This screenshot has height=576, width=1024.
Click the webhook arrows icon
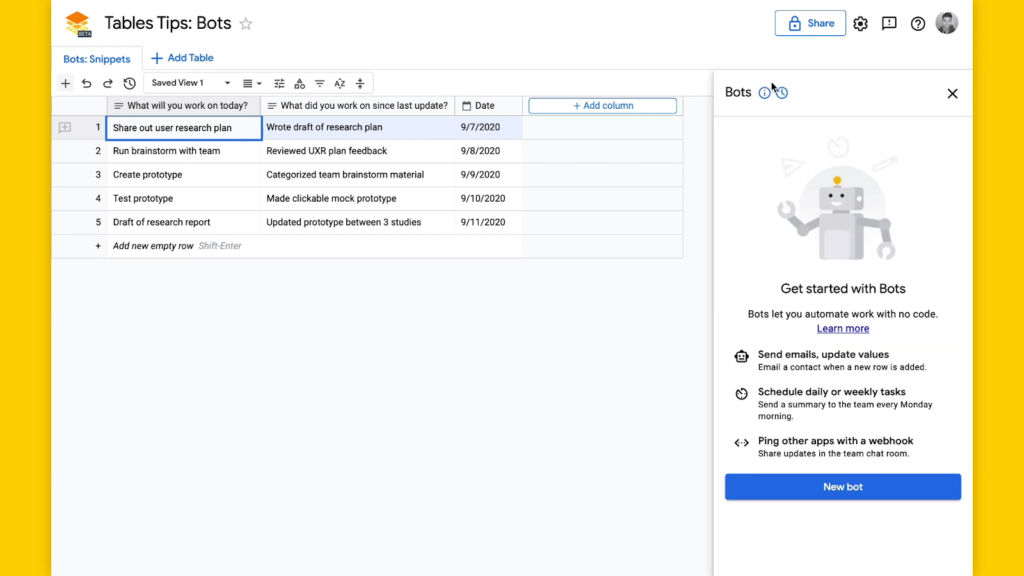pos(741,443)
